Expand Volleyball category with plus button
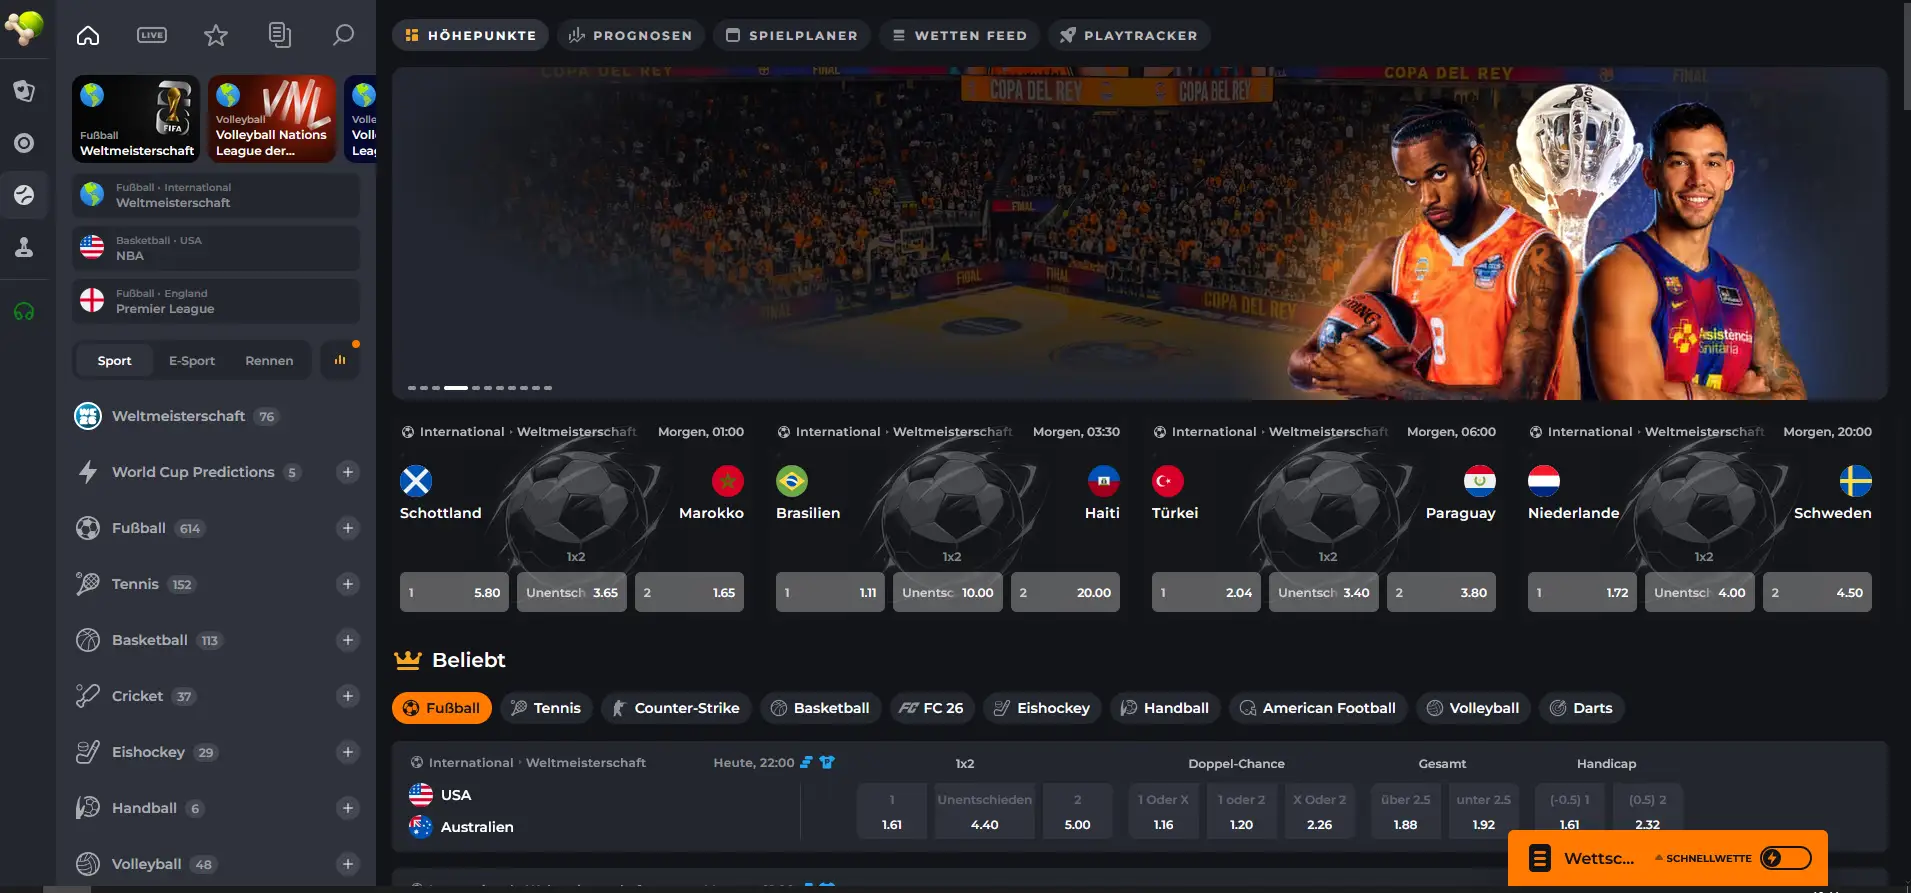Image resolution: width=1911 pixels, height=893 pixels. click(348, 864)
